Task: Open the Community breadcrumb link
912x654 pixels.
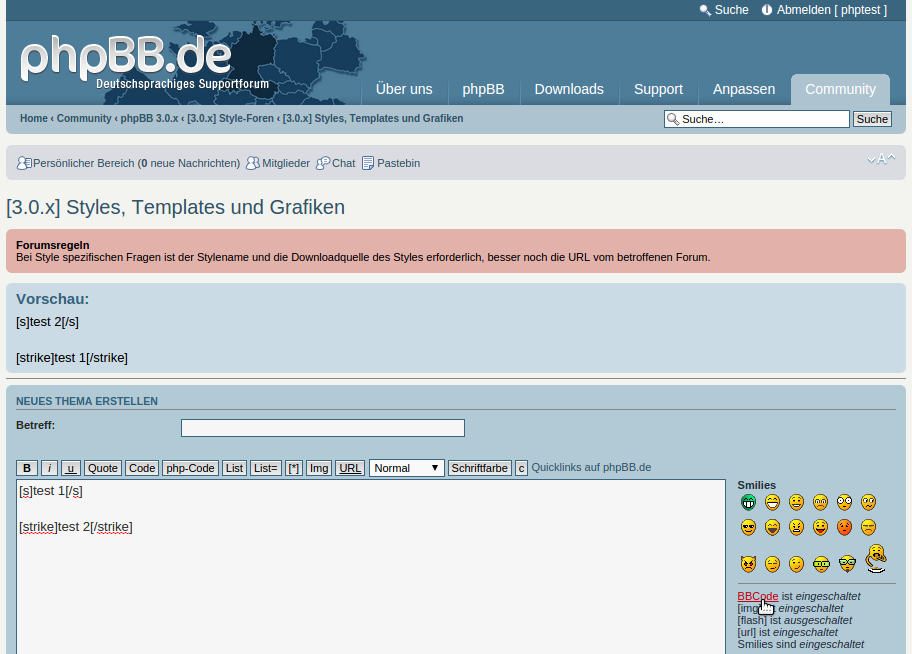Action: (84, 118)
